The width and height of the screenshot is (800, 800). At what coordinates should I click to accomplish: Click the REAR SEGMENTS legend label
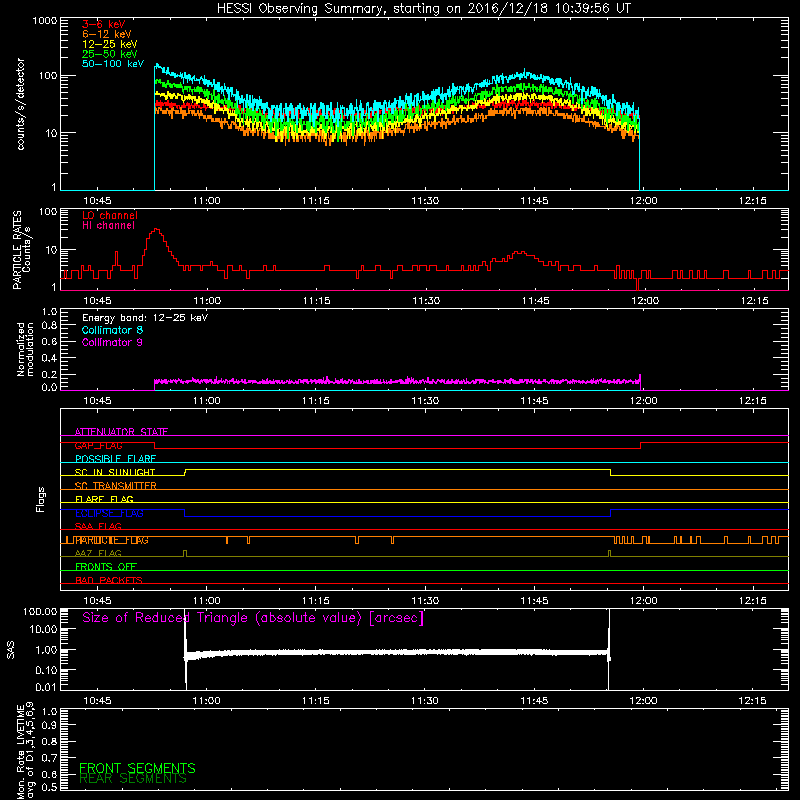pyautogui.click(x=133, y=779)
